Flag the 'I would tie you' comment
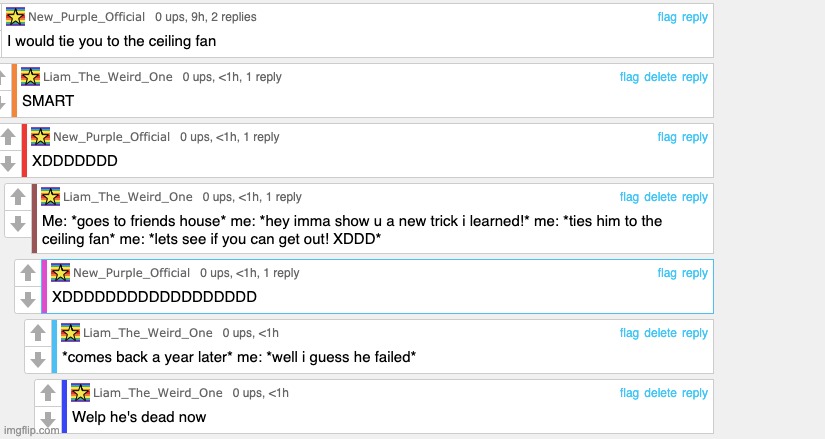 coord(667,17)
